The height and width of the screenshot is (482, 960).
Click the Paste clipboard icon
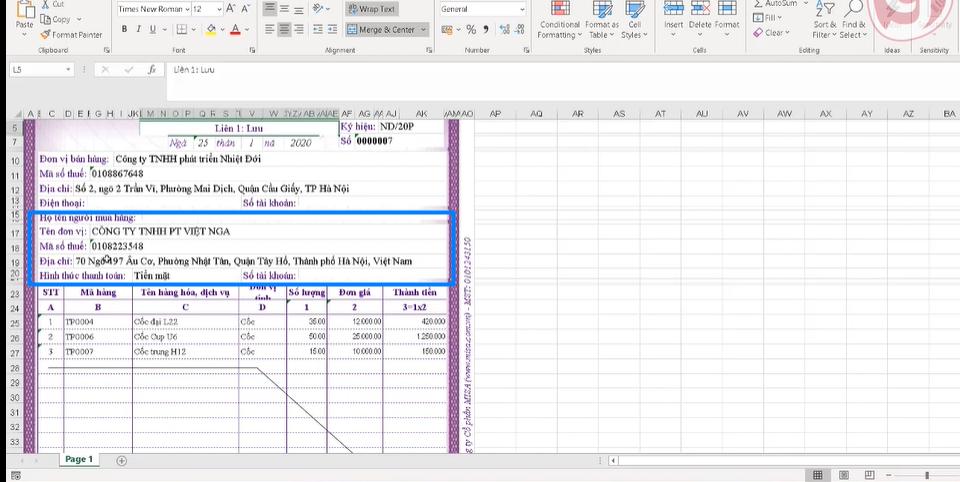[24, 10]
